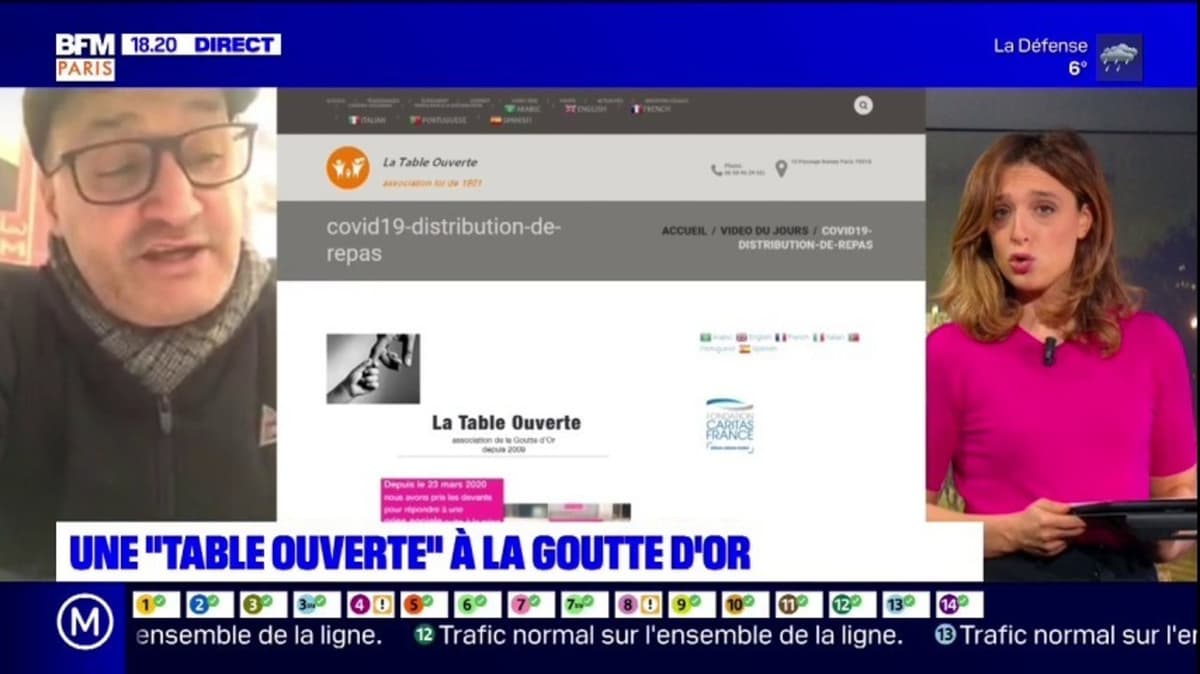Click the pink 'Depuis le 23 mars 2020' box
Screen dimensions: 1200x674
[441, 499]
